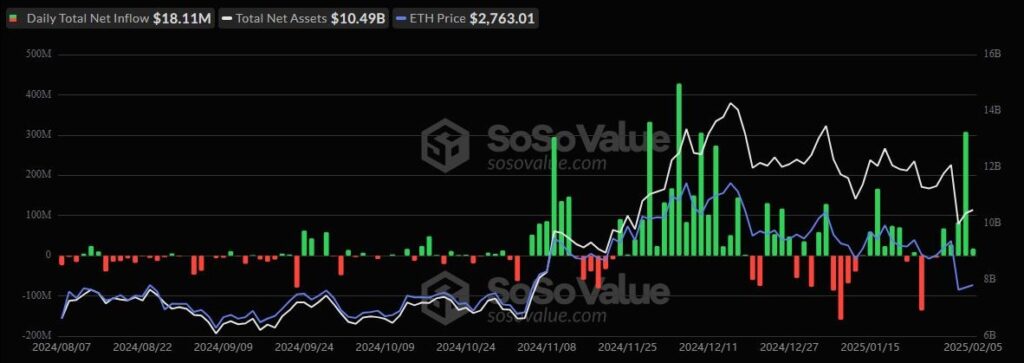Click the 8B right axis label
The width and height of the screenshot is (1024, 363).
(x=991, y=279)
